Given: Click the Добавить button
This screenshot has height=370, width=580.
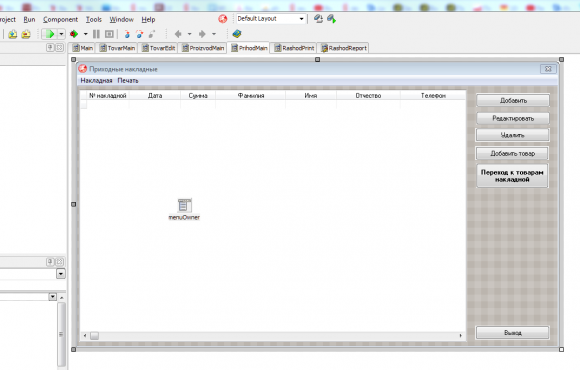Looking at the screenshot, I should click(x=513, y=100).
